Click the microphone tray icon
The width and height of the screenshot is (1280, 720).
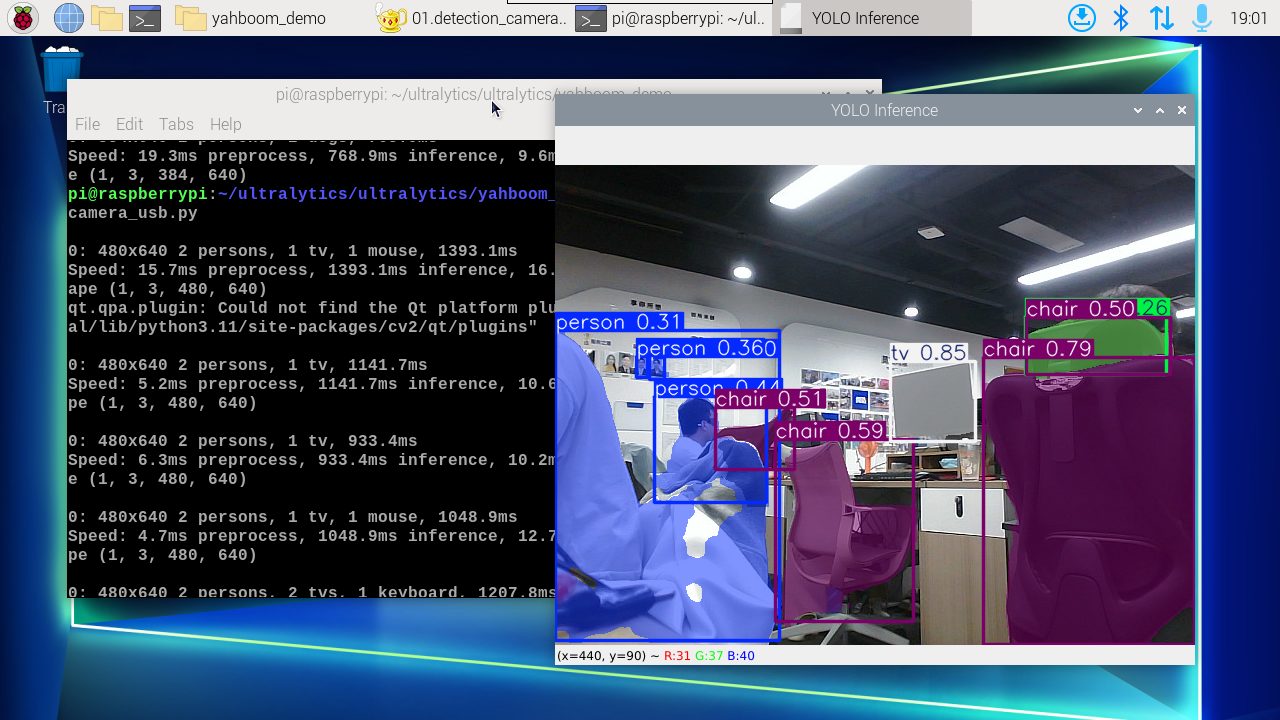click(1201, 18)
